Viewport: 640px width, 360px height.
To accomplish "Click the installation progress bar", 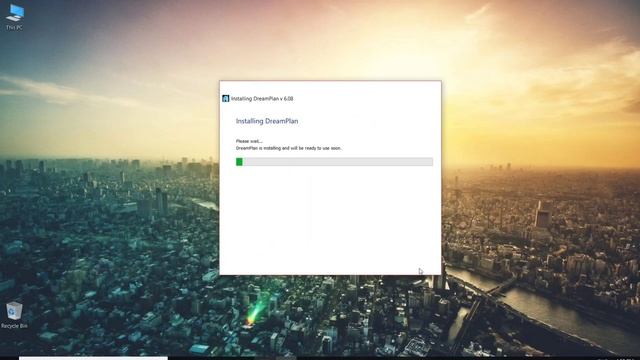I will tap(334, 162).
